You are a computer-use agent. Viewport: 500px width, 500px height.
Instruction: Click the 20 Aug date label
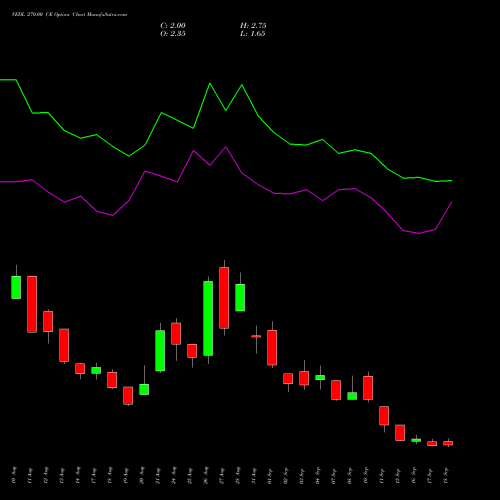[142, 475]
